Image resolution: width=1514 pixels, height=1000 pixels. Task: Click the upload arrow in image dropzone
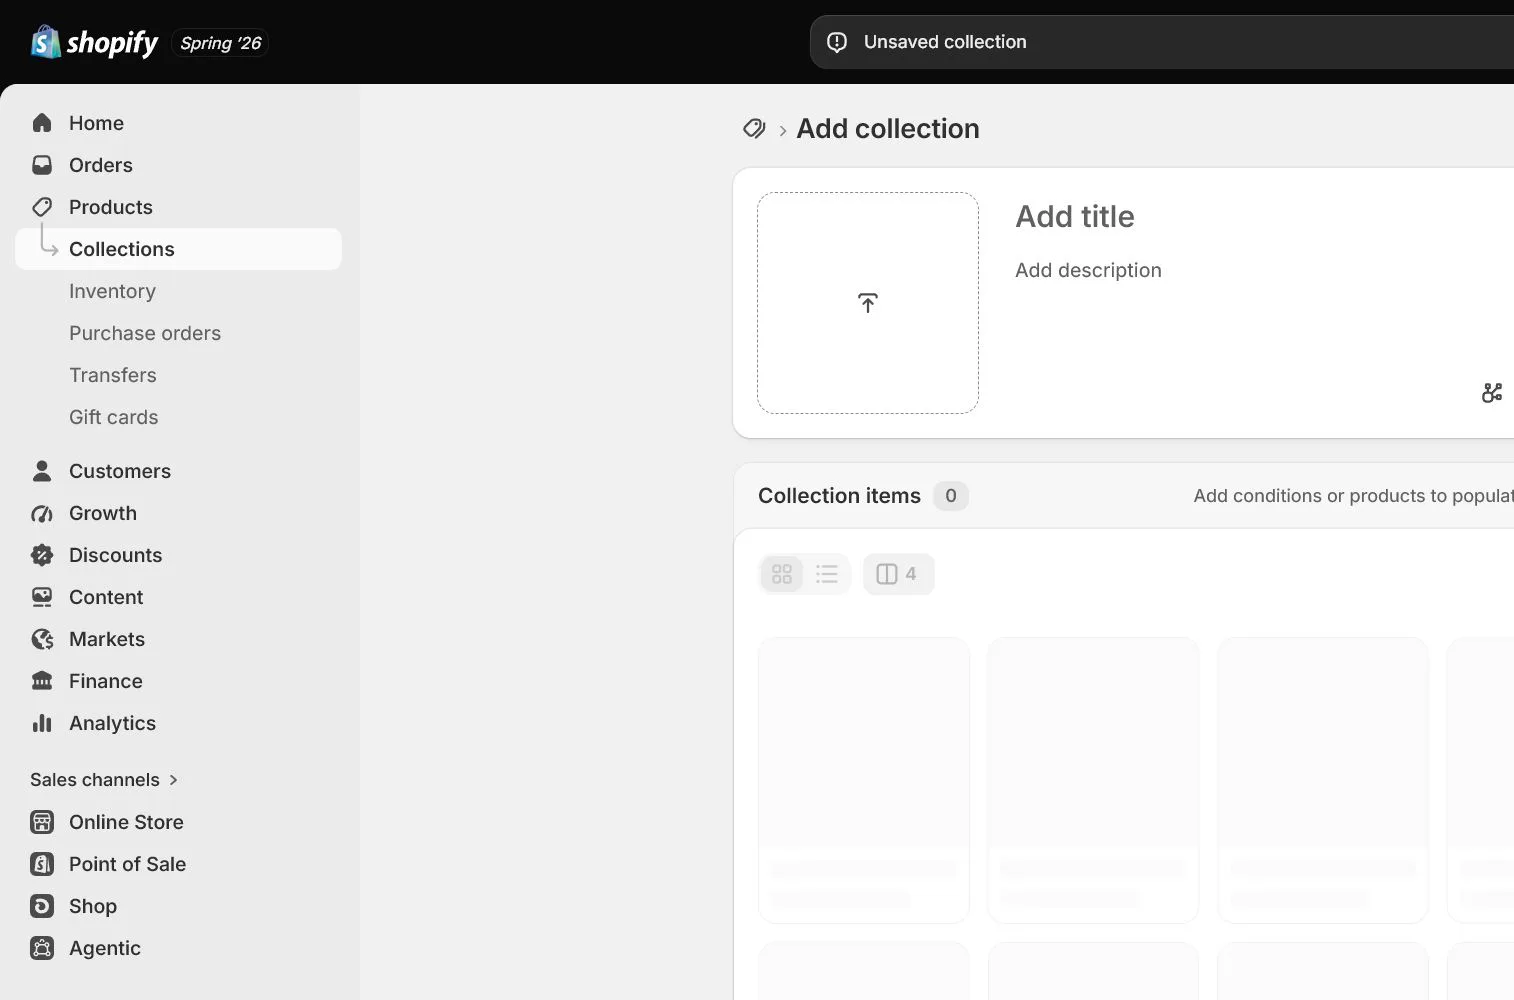(x=868, y=303)
